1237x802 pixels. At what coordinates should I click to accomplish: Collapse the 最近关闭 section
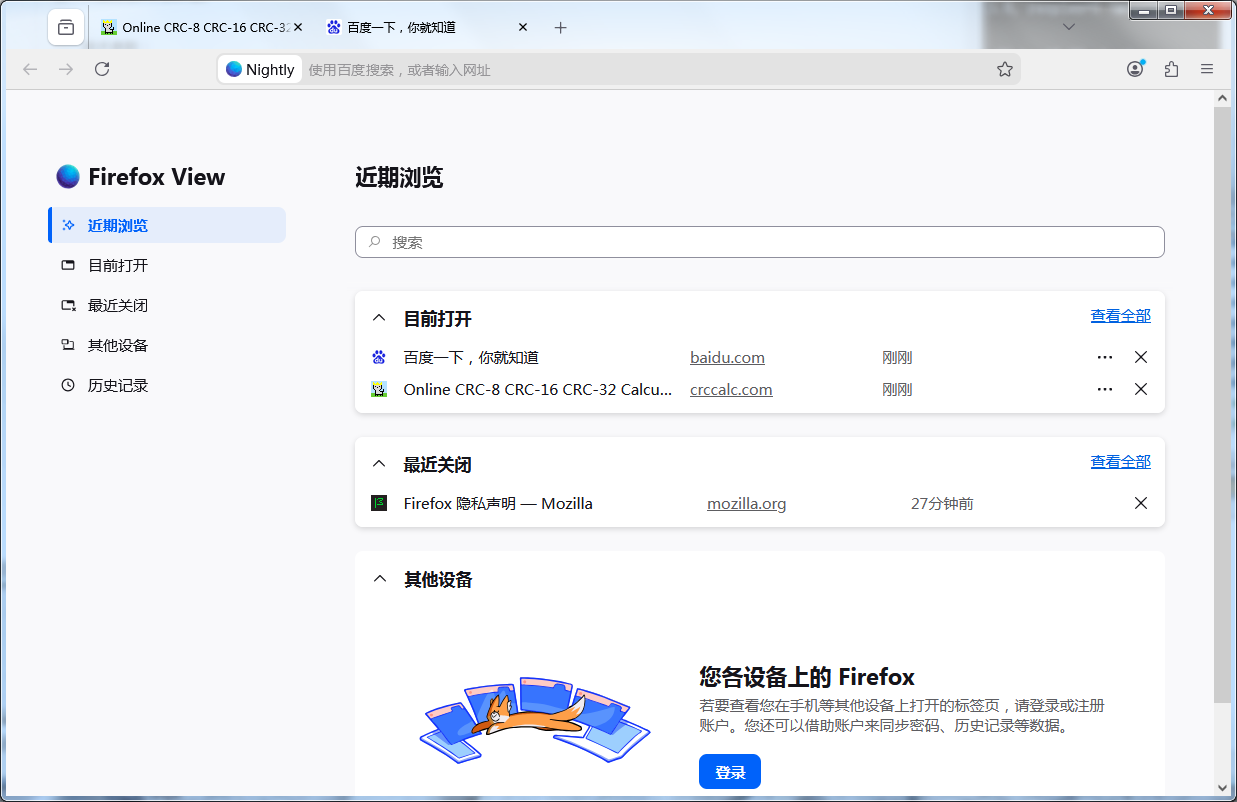379,465
